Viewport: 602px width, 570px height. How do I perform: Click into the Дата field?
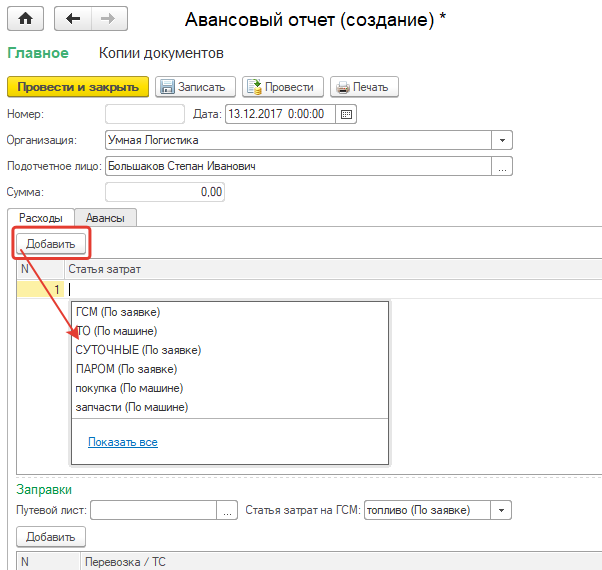(280, 114)
